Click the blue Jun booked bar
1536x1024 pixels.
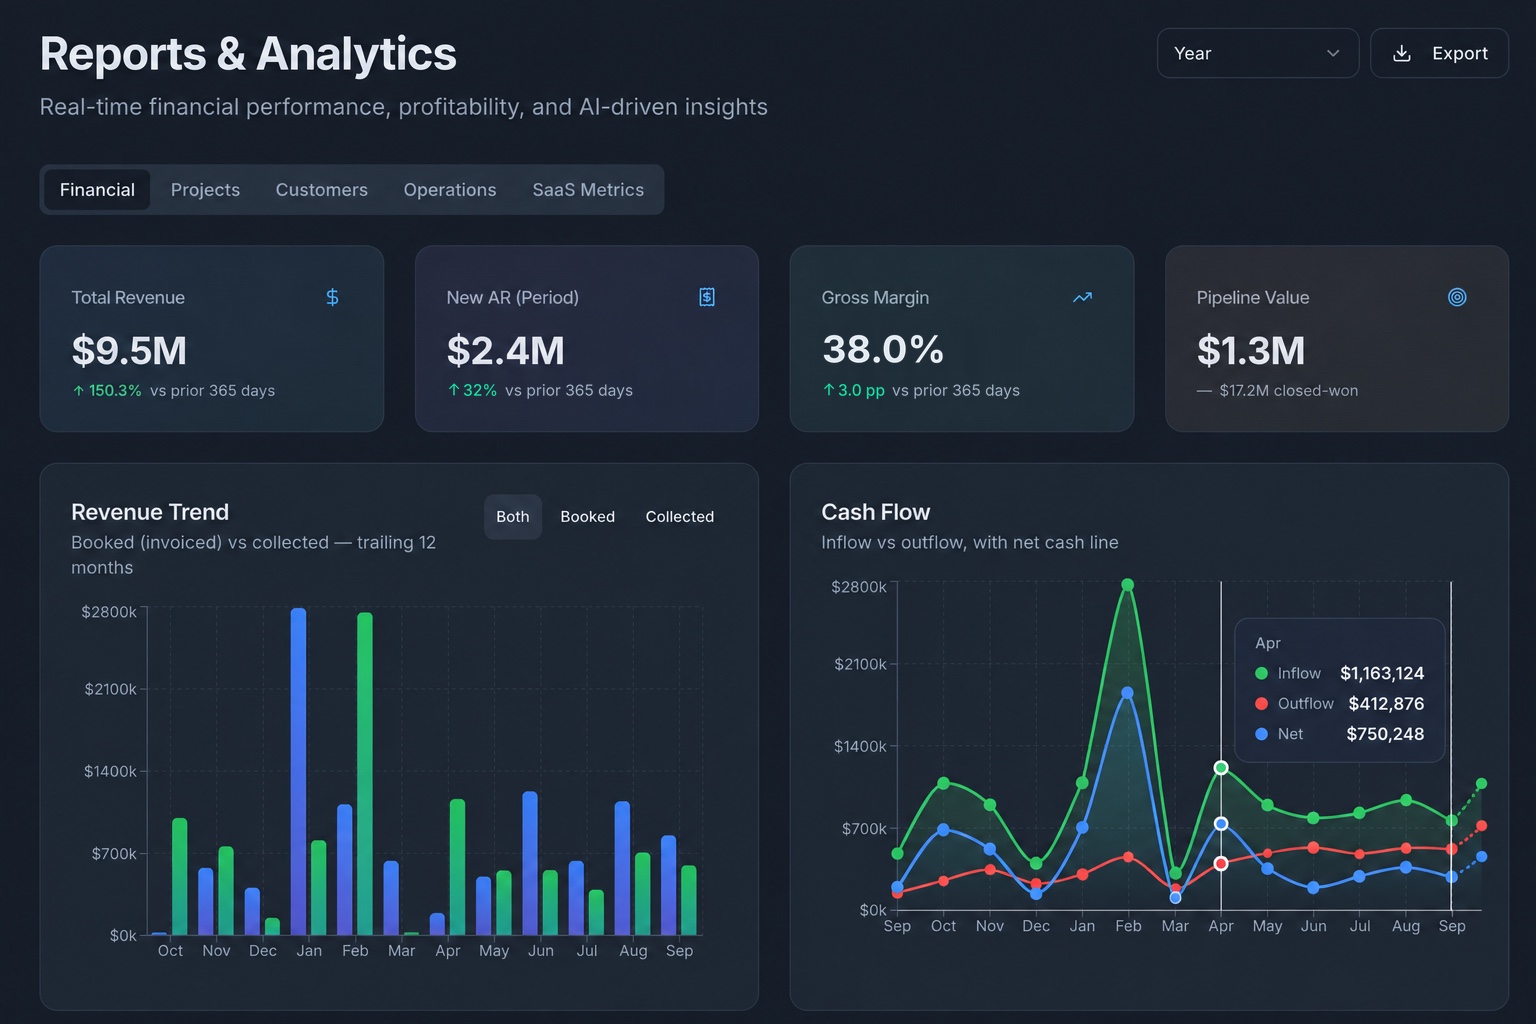pyautogui.click(x=530, y=863)
